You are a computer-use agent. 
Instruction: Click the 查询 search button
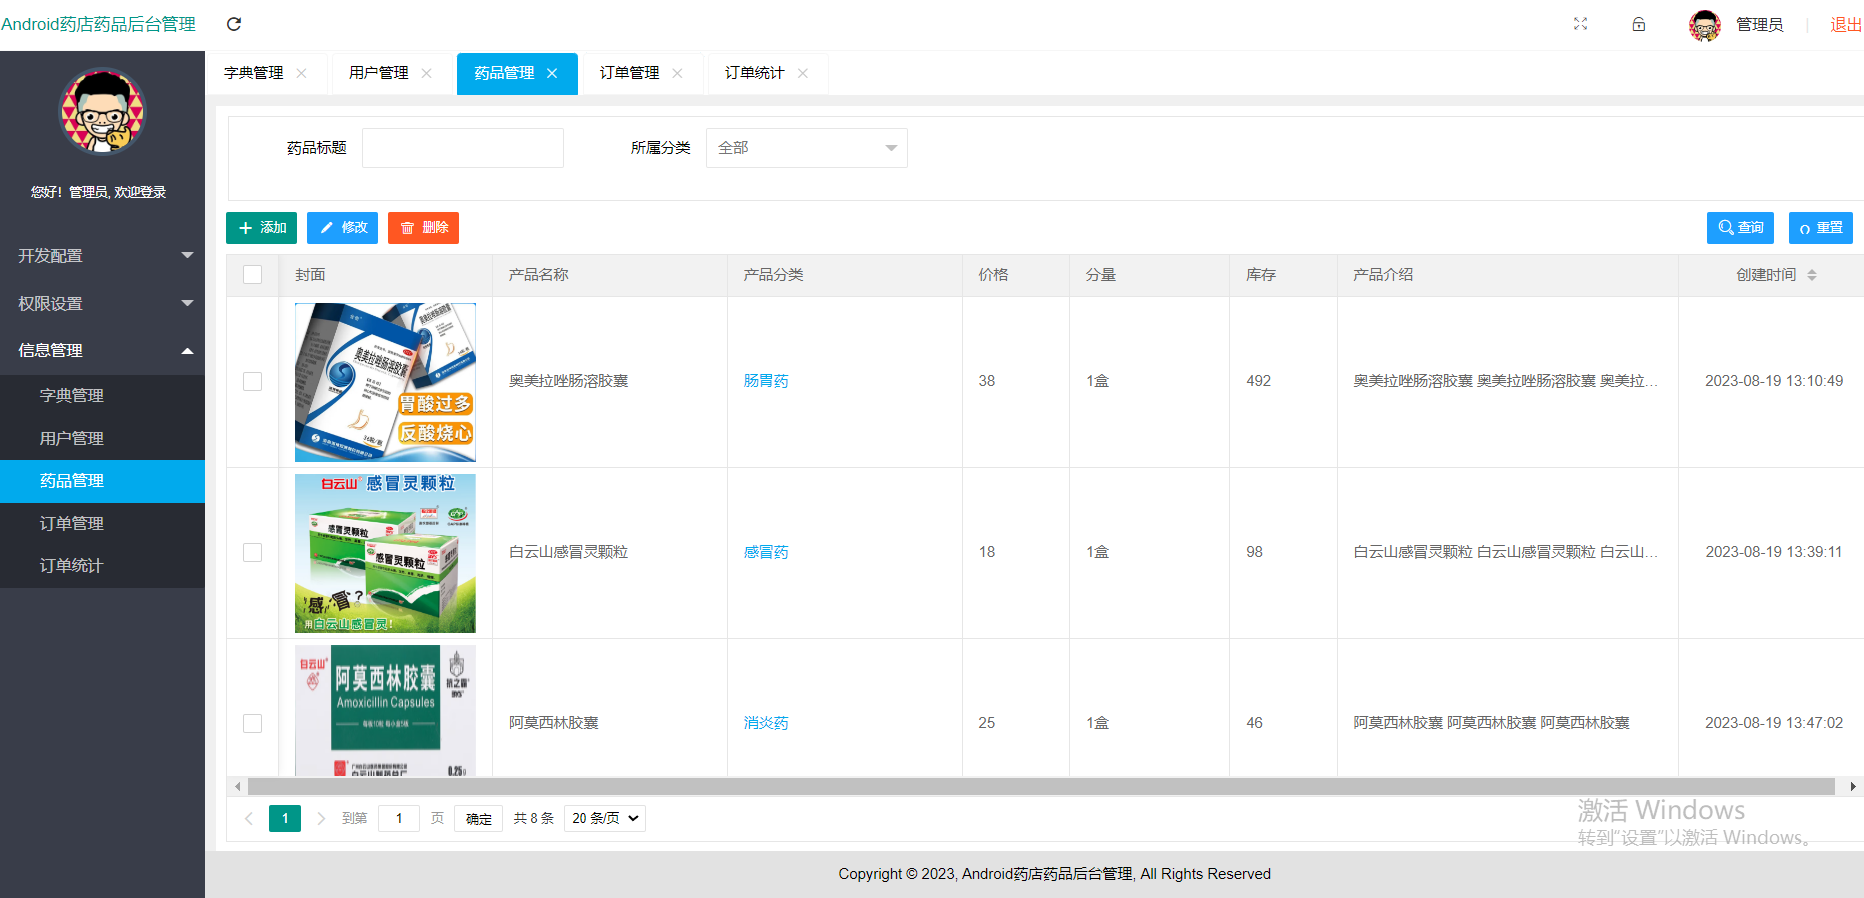tap(1740, 228)
